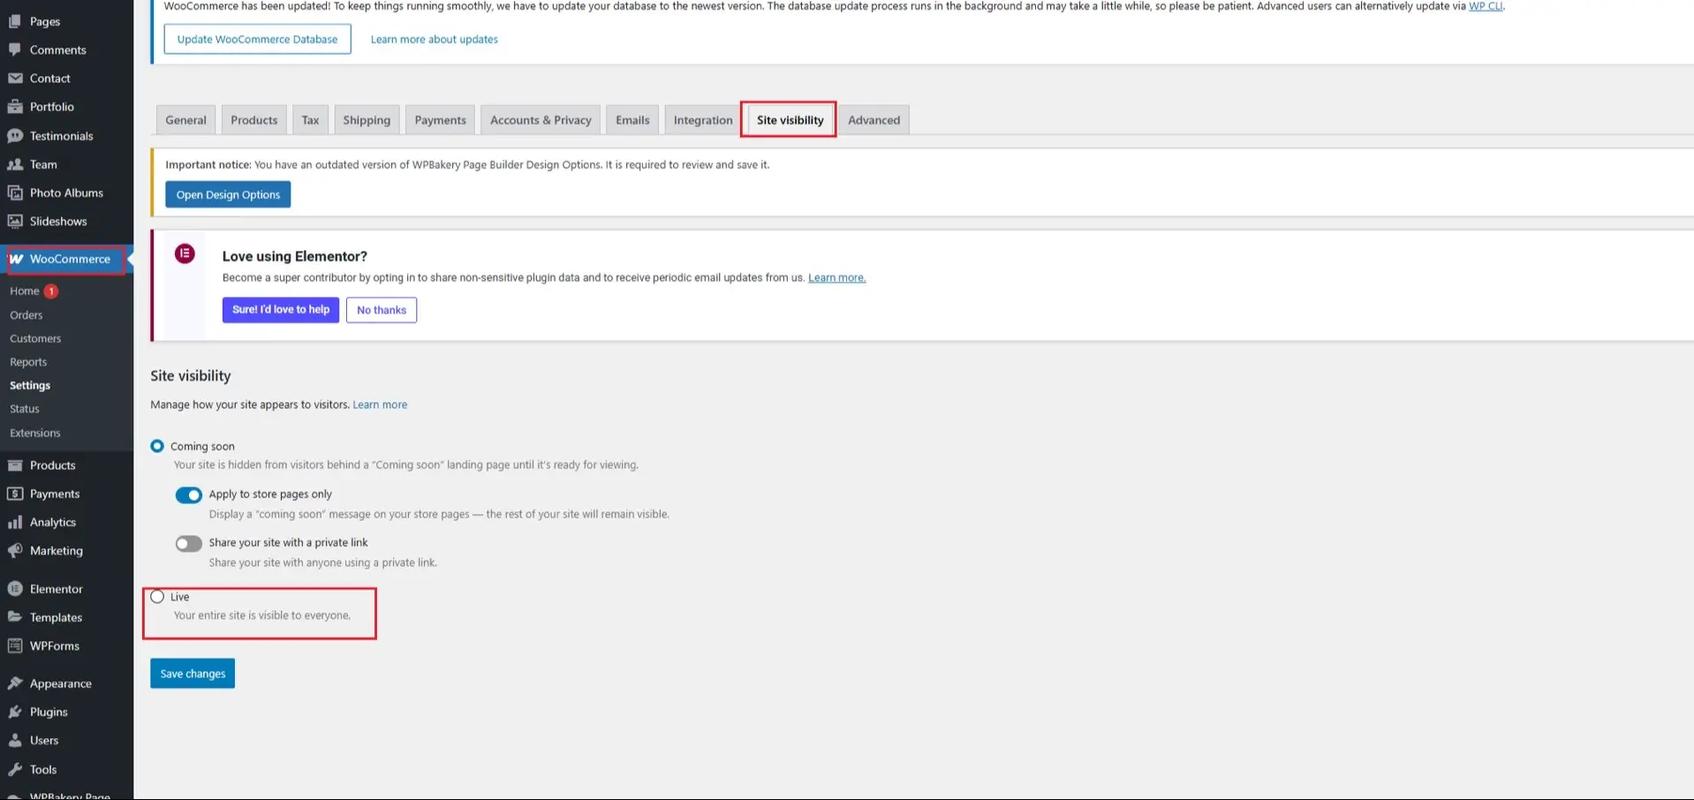Viewport: 1694px width, 800px height.
Task: Switch to the Shipping tab
Action: click(x=367, y=120)
